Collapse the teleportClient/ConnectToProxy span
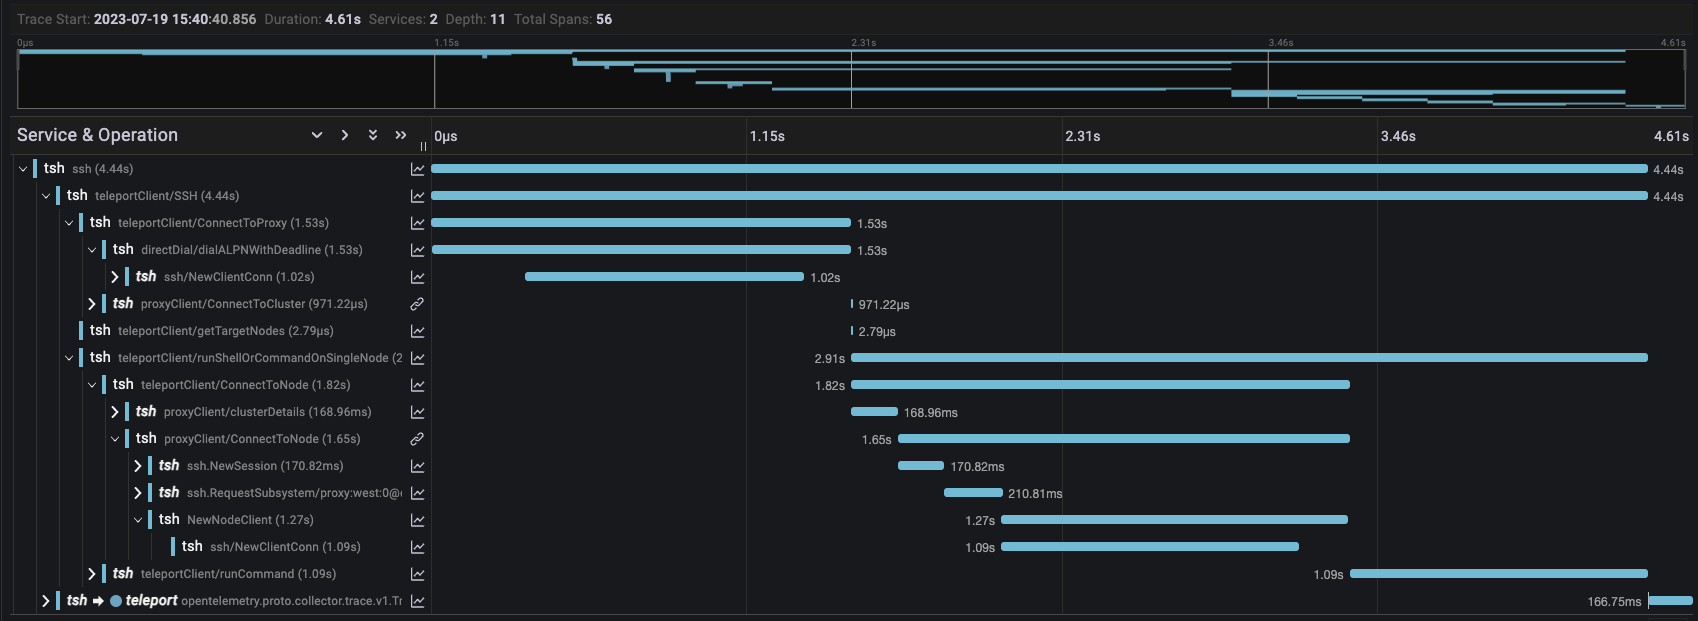The width and height of the screenshot is (1698, 621). pyautogui.click(x=69, y=223)
